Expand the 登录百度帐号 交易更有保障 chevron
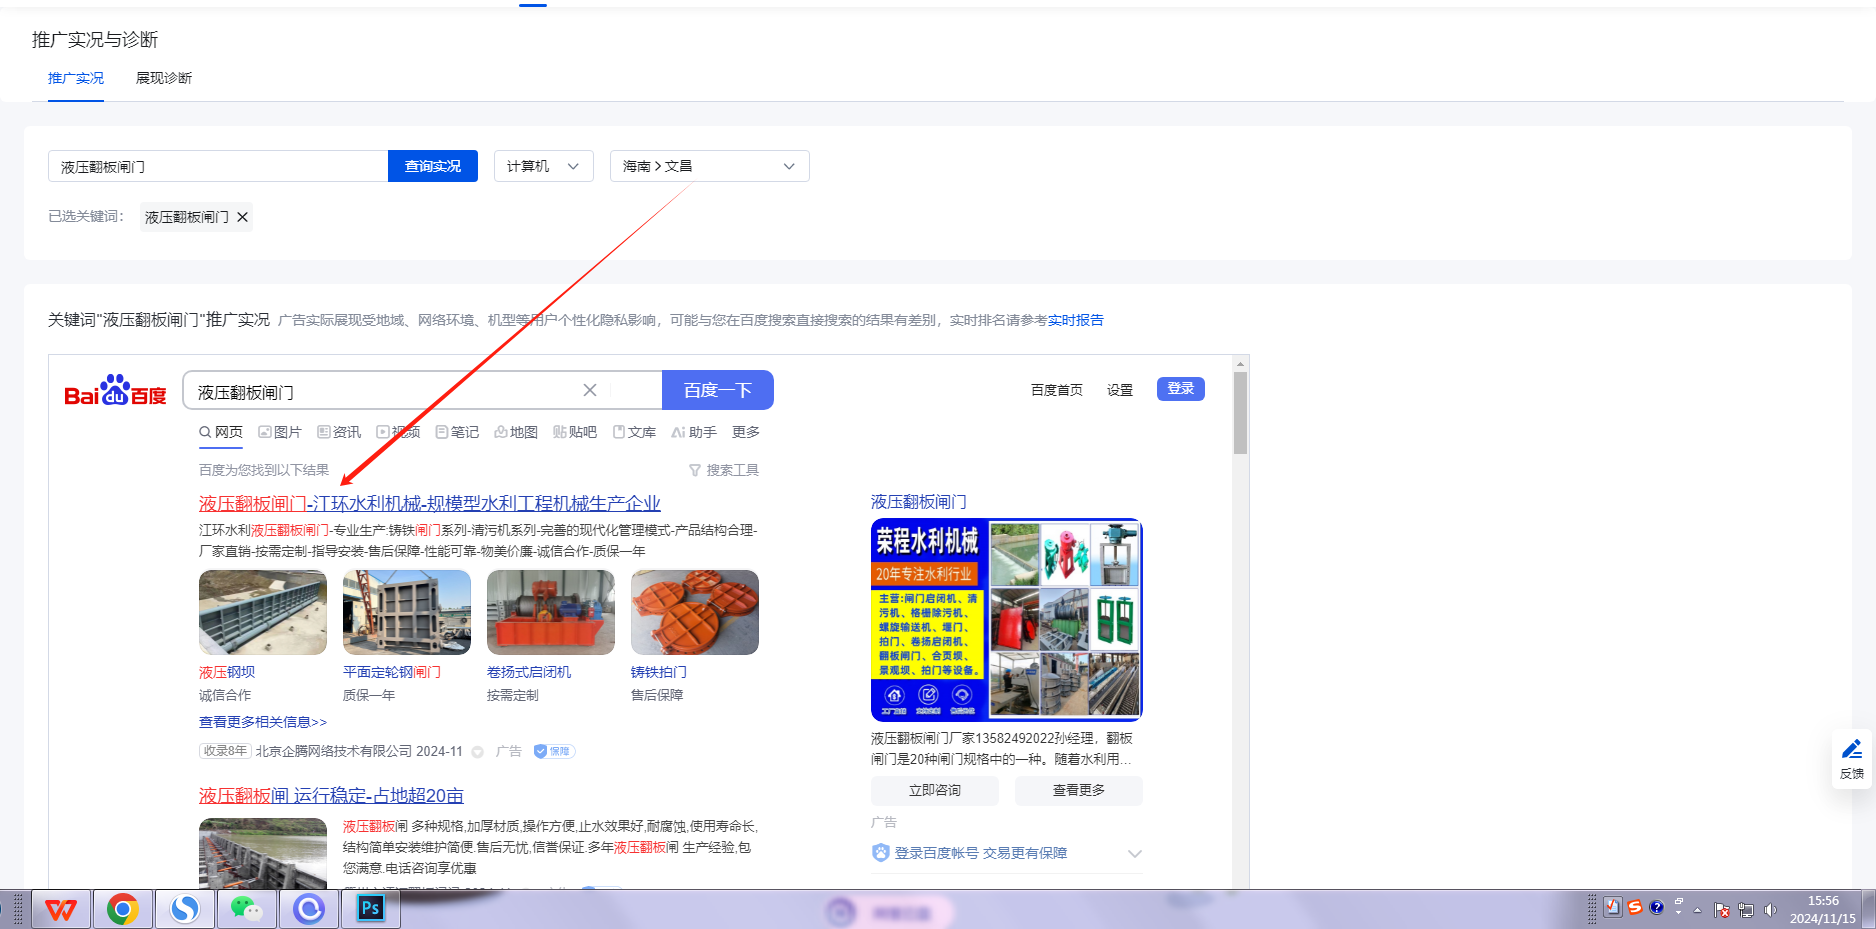 pos(1134,853)
